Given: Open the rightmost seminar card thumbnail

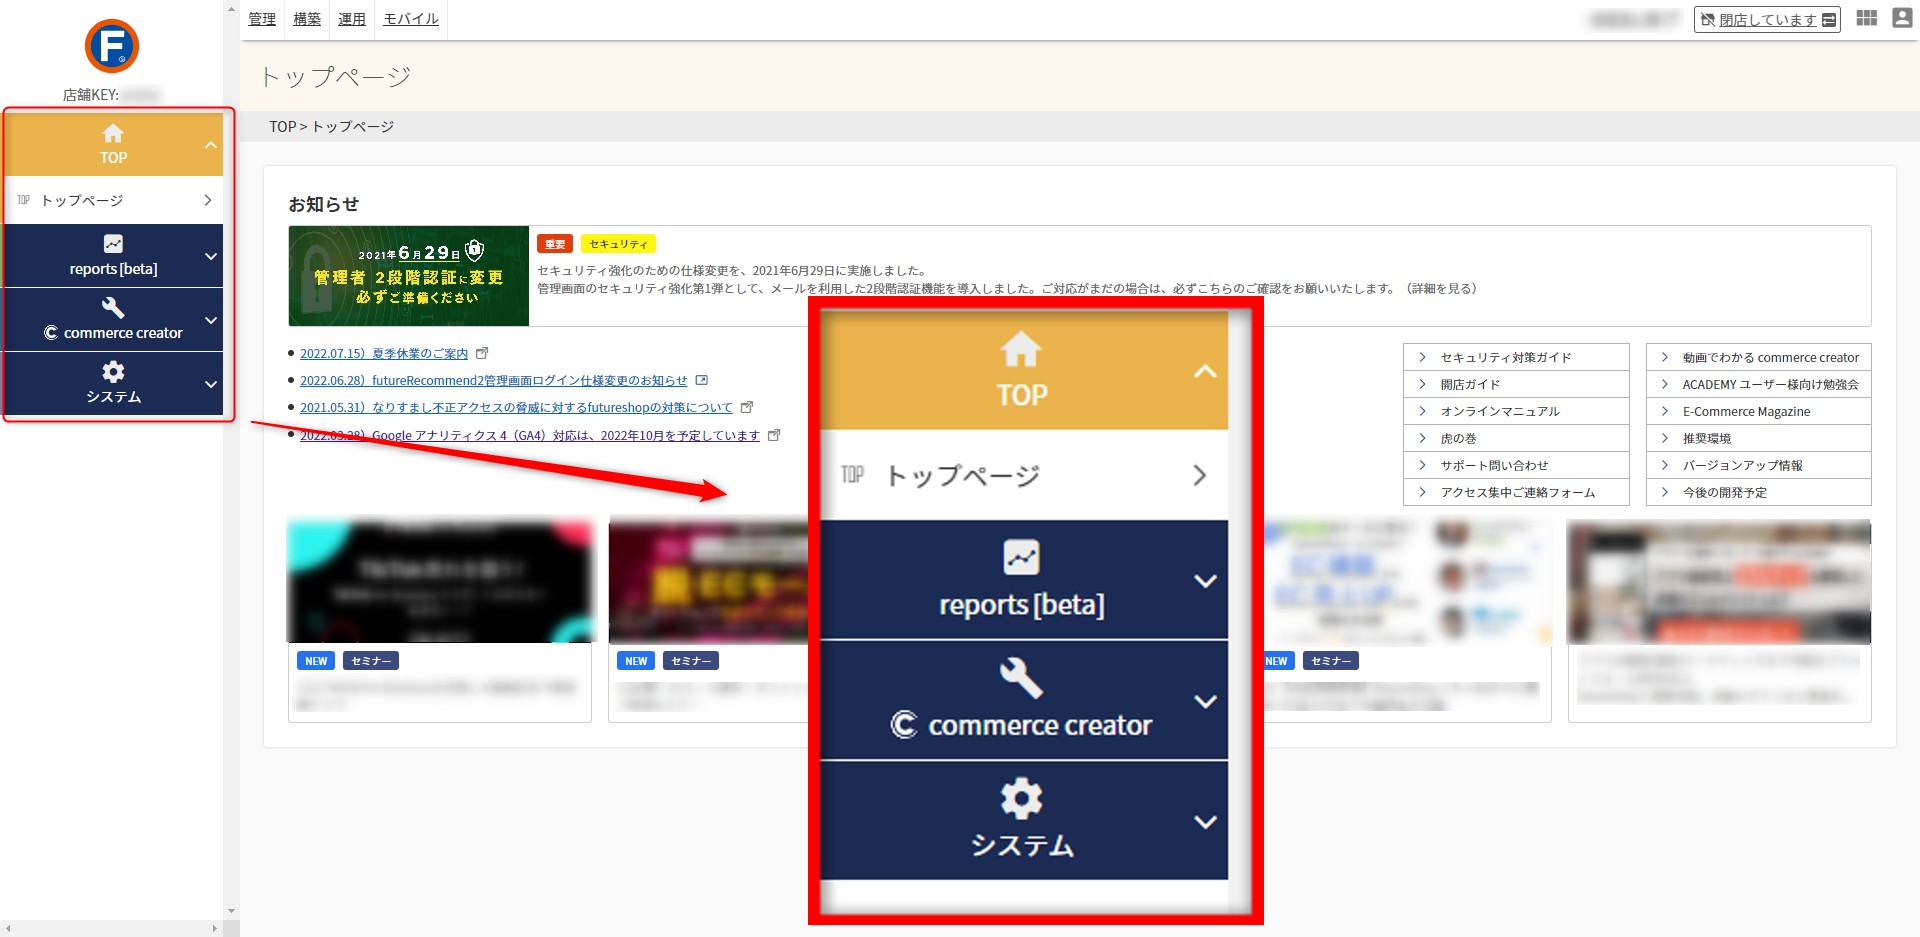Looking at the screenshot, I should (1719, 581).
